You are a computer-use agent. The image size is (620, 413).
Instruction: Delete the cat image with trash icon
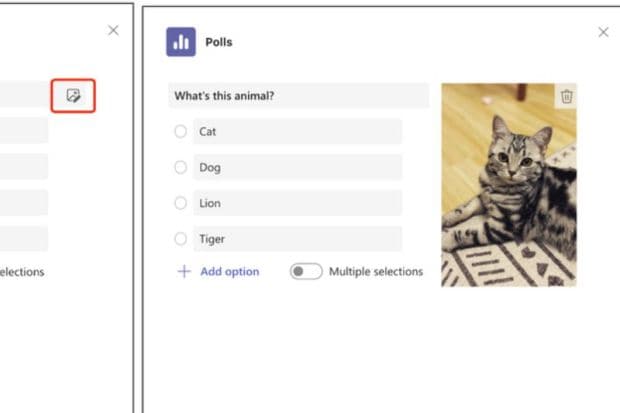(567, 96)
